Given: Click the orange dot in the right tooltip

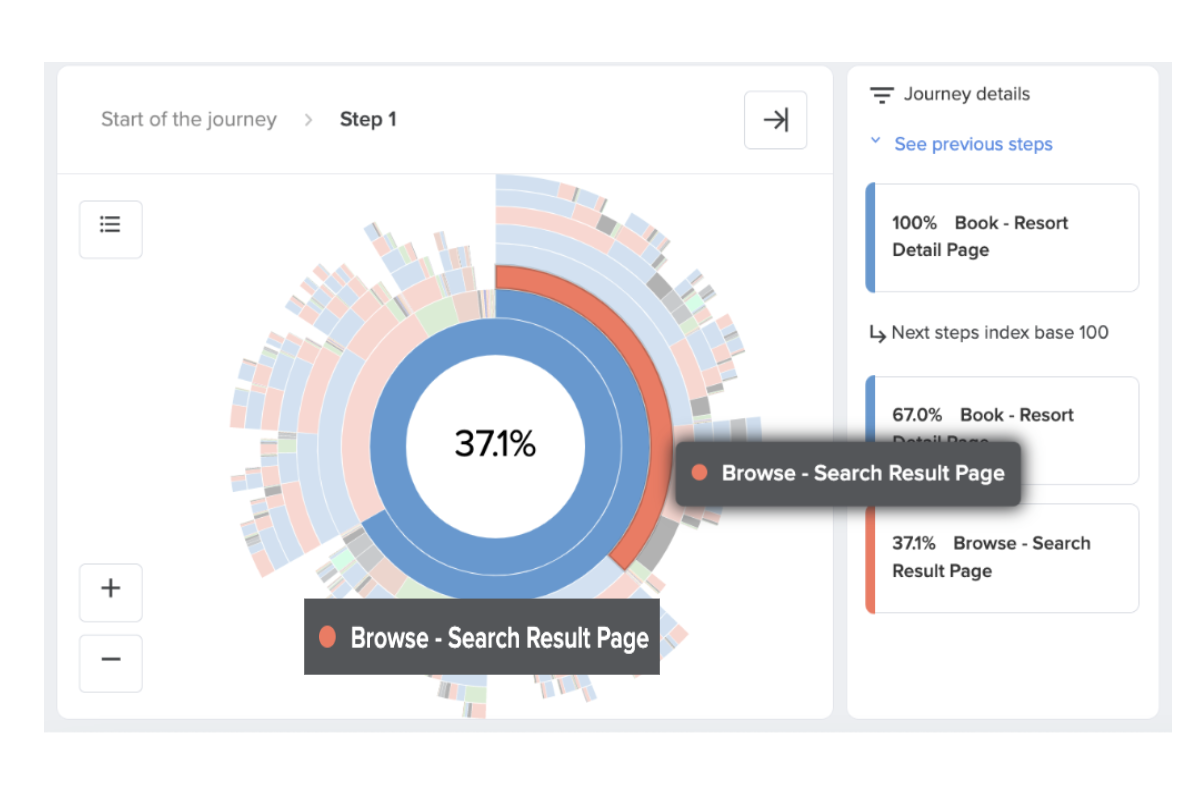Looking at the screenshot, I should 700,473.
